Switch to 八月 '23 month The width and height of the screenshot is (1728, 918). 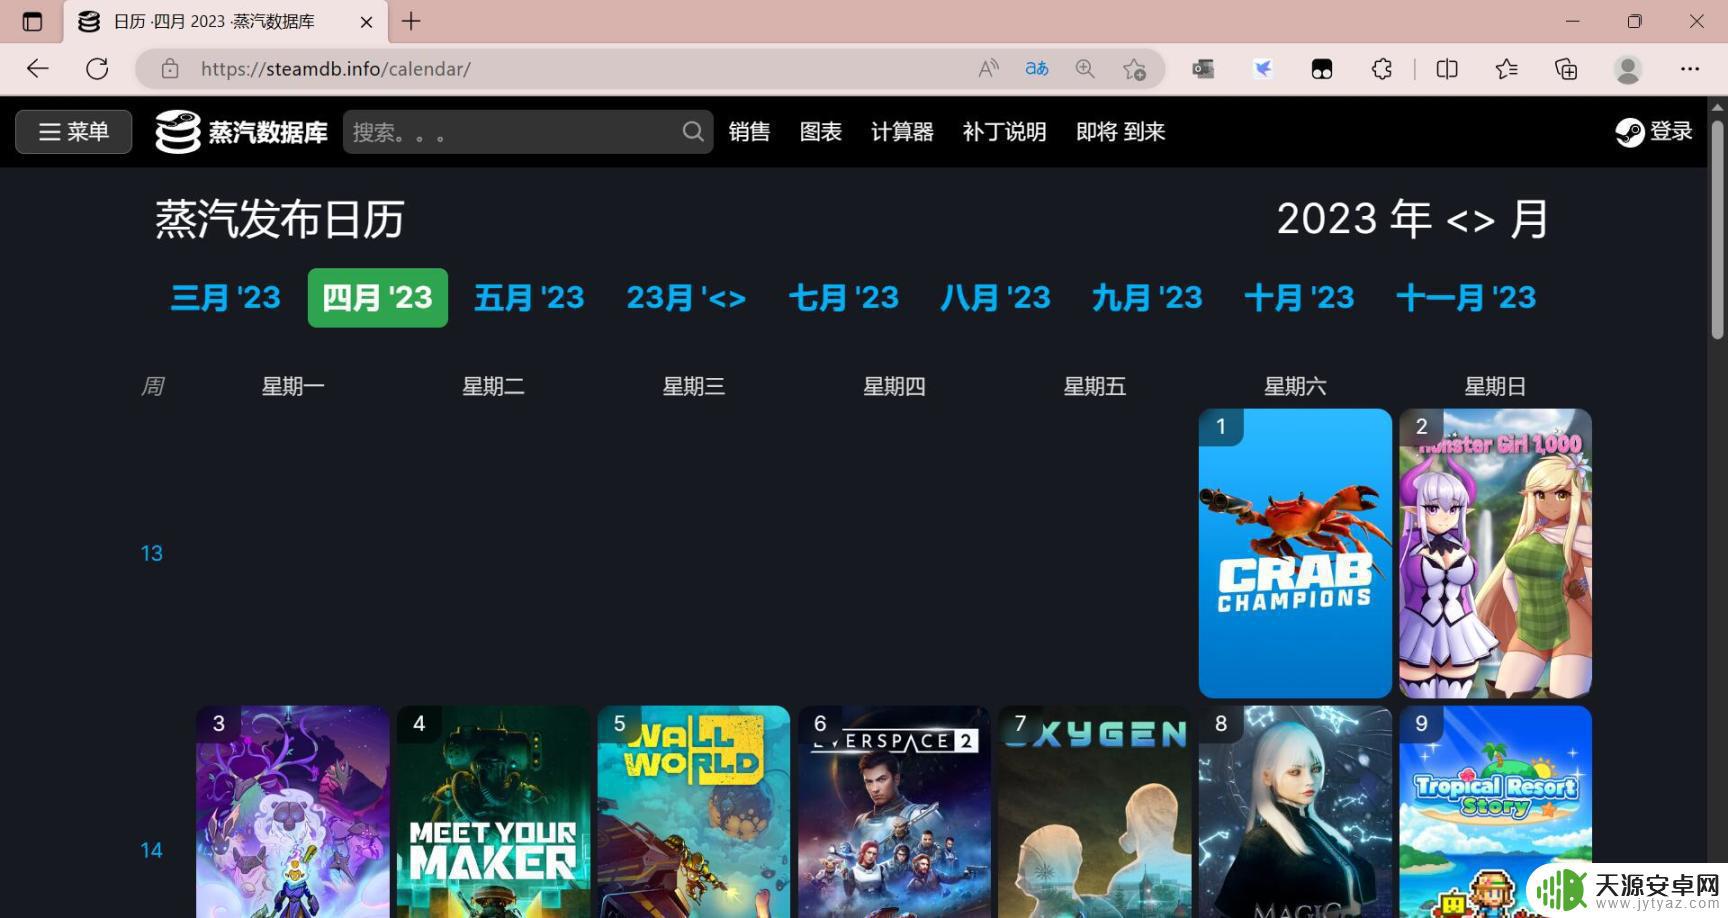click(996, 298)
